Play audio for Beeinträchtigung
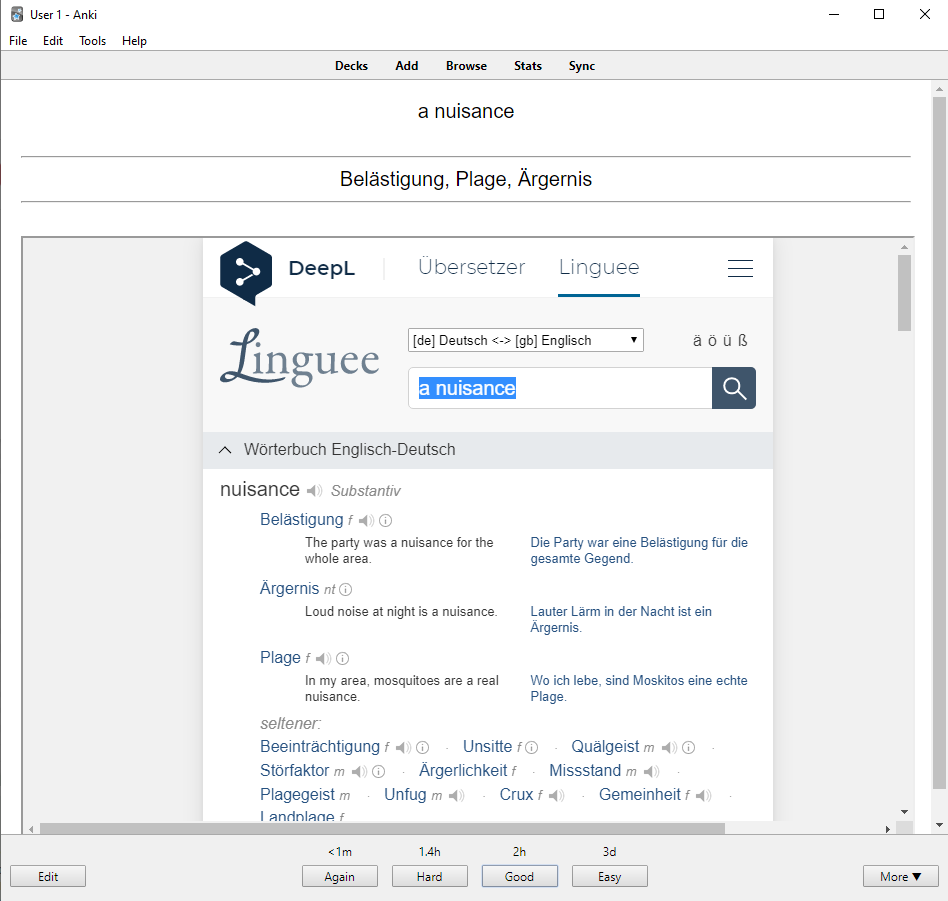The height and width of the screenshot is (901, 948). point(403,747)
